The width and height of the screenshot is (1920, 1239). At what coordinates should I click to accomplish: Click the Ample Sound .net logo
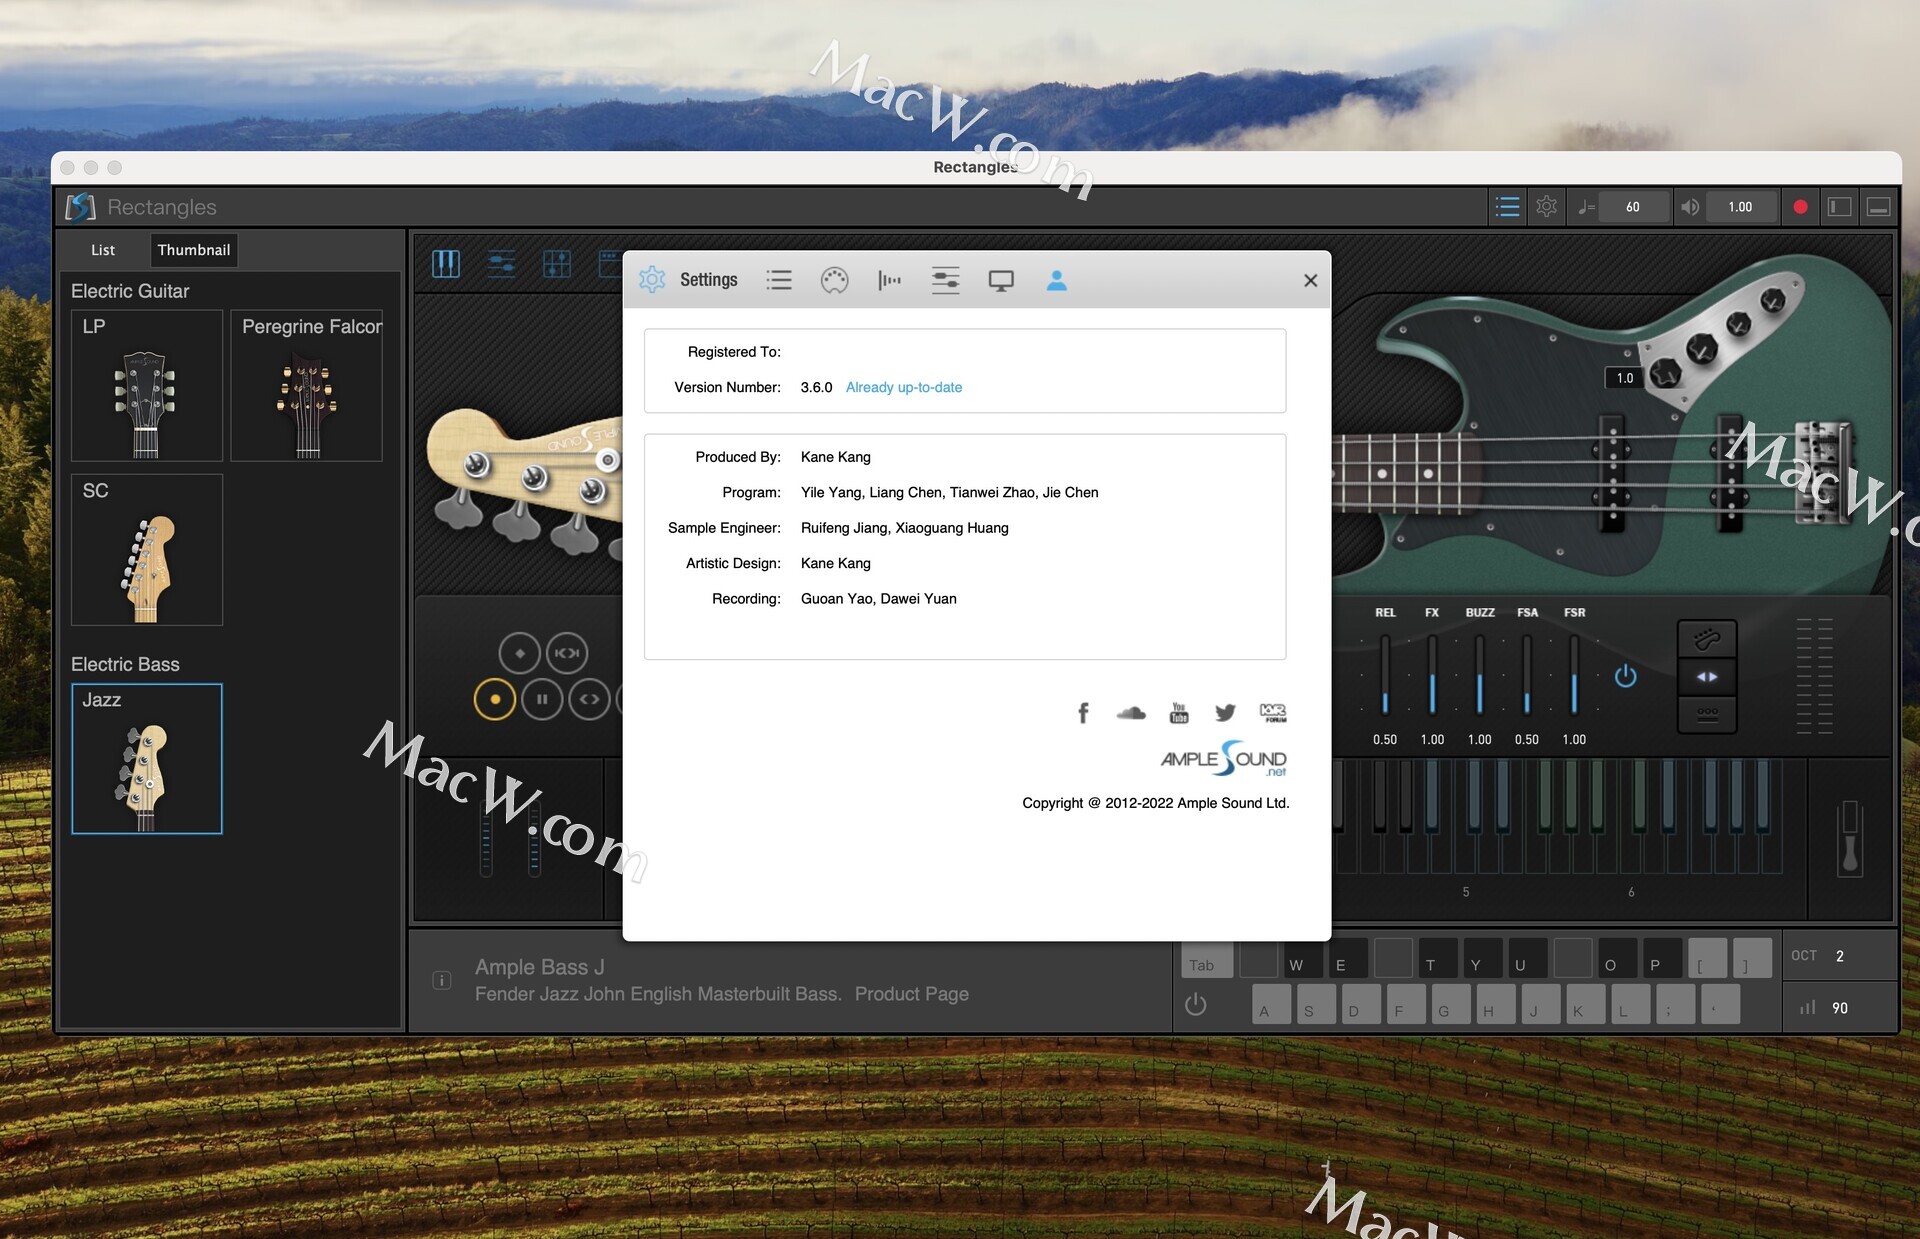tap(1224, 758)
